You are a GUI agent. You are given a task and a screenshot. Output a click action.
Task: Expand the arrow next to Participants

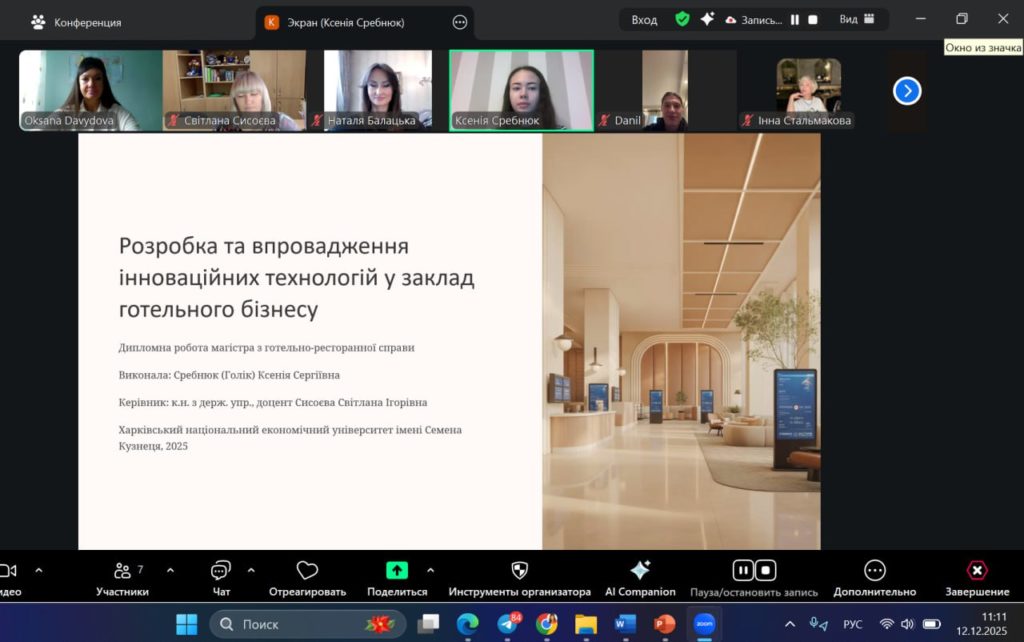(x=170, y=570)
